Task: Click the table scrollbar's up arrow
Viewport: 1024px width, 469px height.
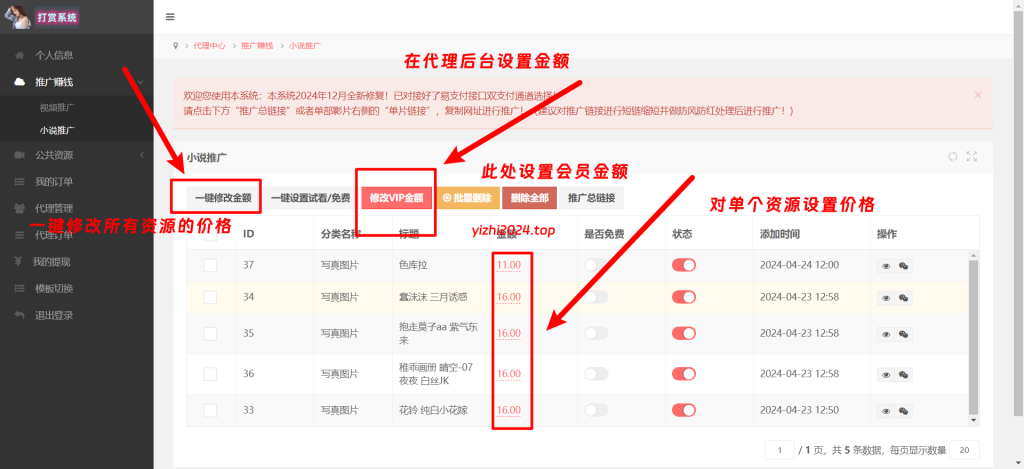Action: click(973, 255)
